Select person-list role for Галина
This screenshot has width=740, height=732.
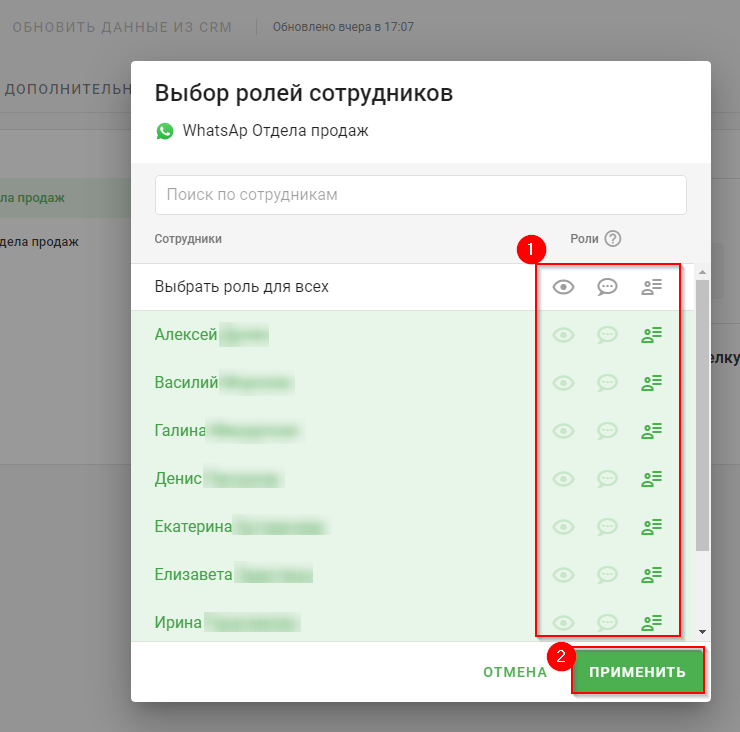652,431
